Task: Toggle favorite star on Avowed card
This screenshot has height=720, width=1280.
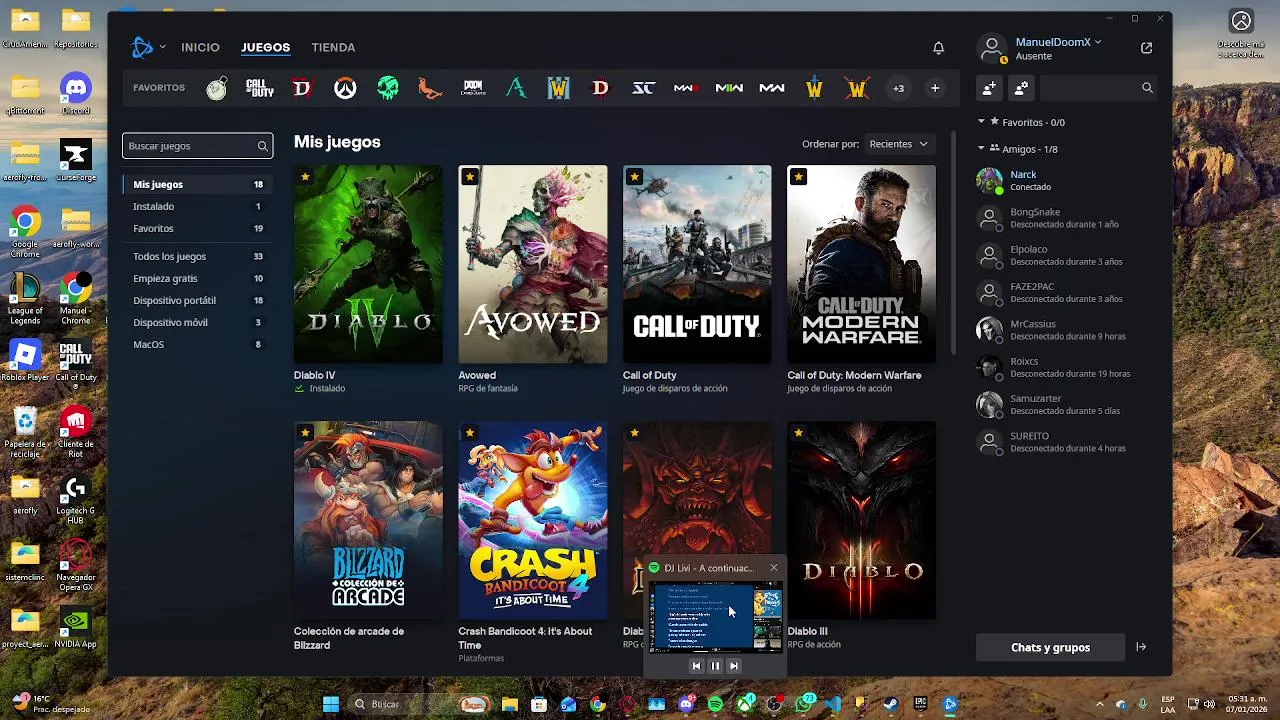Action: click(469, 177)
